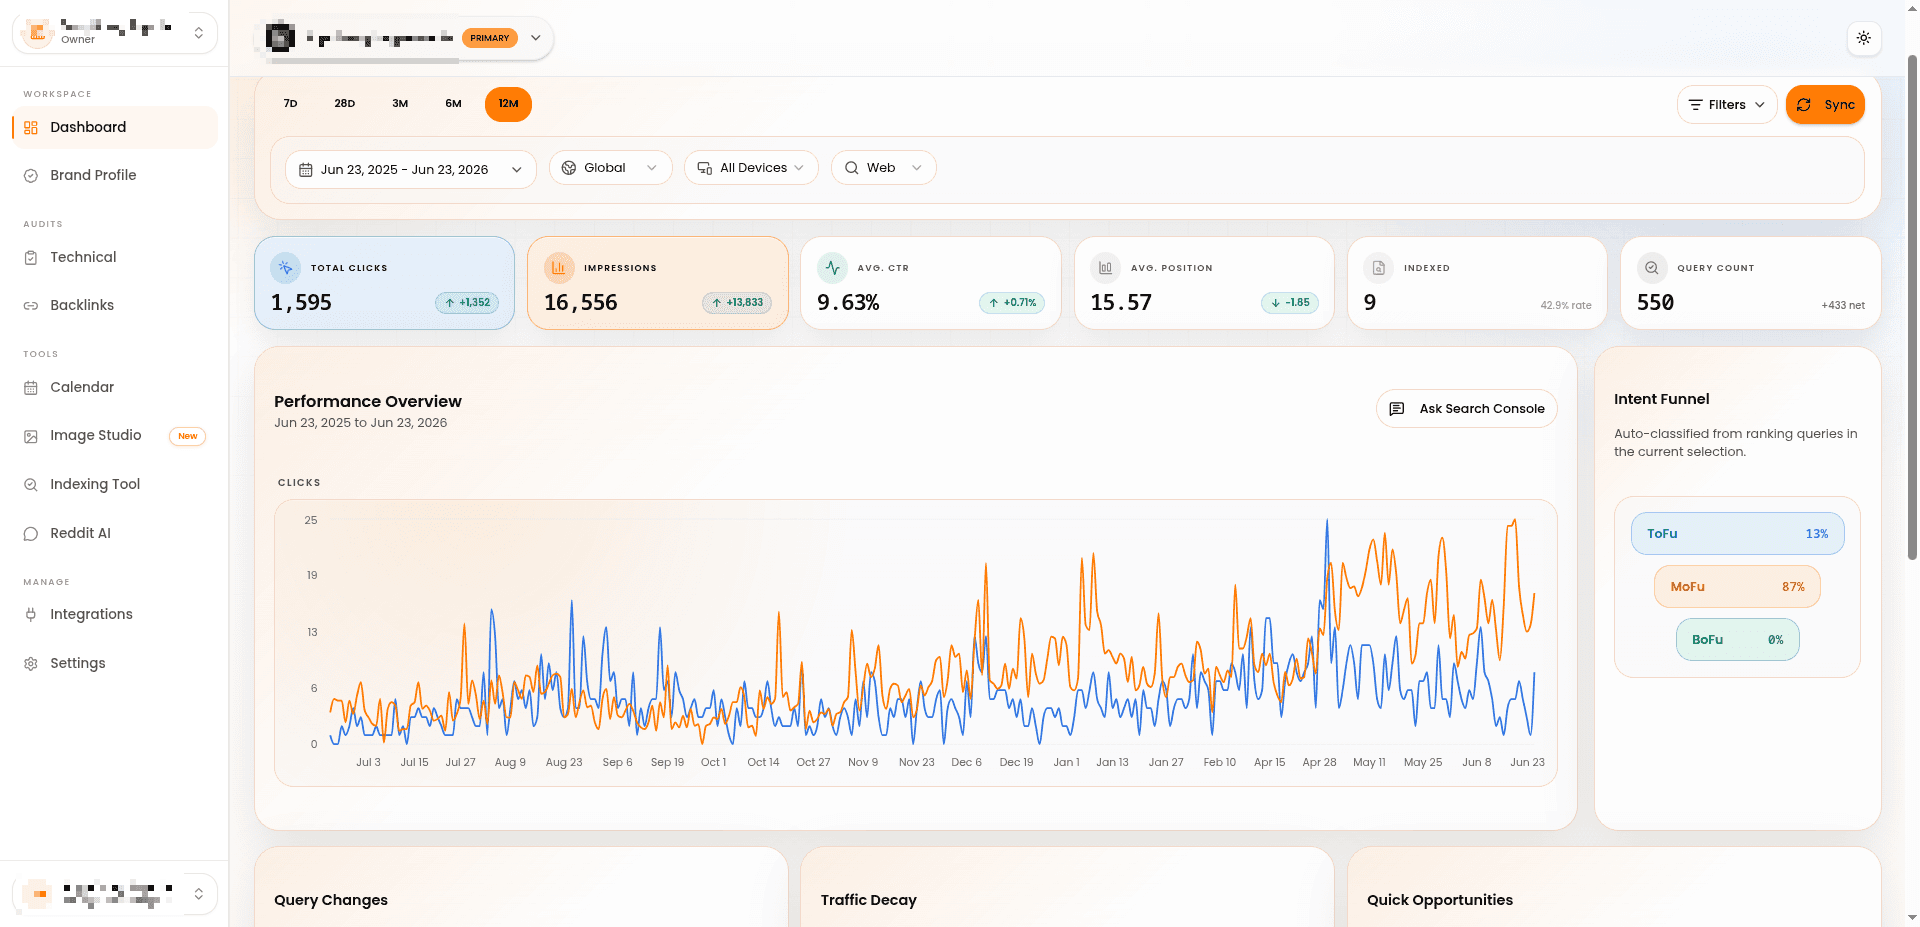Toggle the Avg. Position metric card
This screenshot has width=1920, height=927.
point(1204,283)
